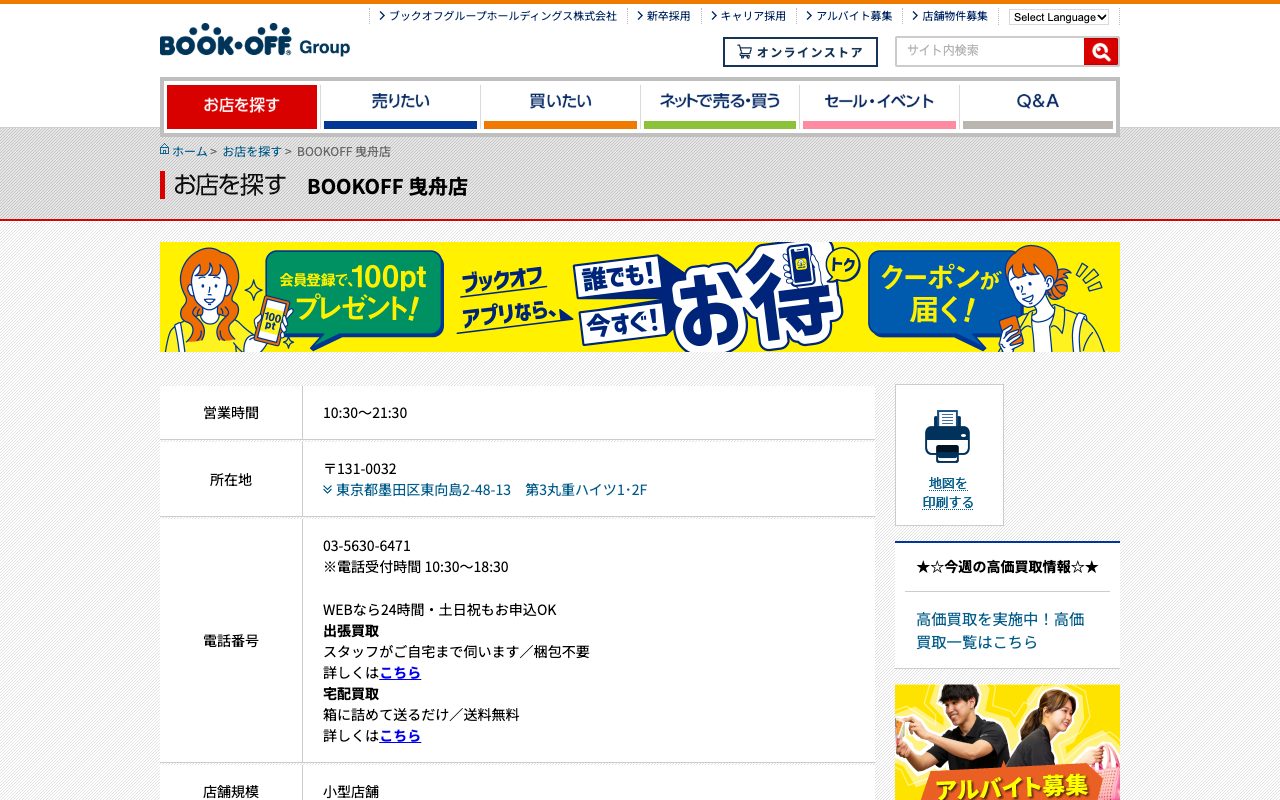
Task: Open 高価買取一覧はこちら link
Action: 1000,631
